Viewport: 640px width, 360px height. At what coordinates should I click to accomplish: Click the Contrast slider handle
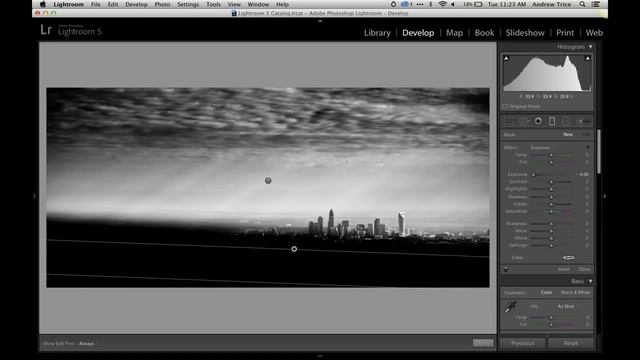click(x=551, y=182)
